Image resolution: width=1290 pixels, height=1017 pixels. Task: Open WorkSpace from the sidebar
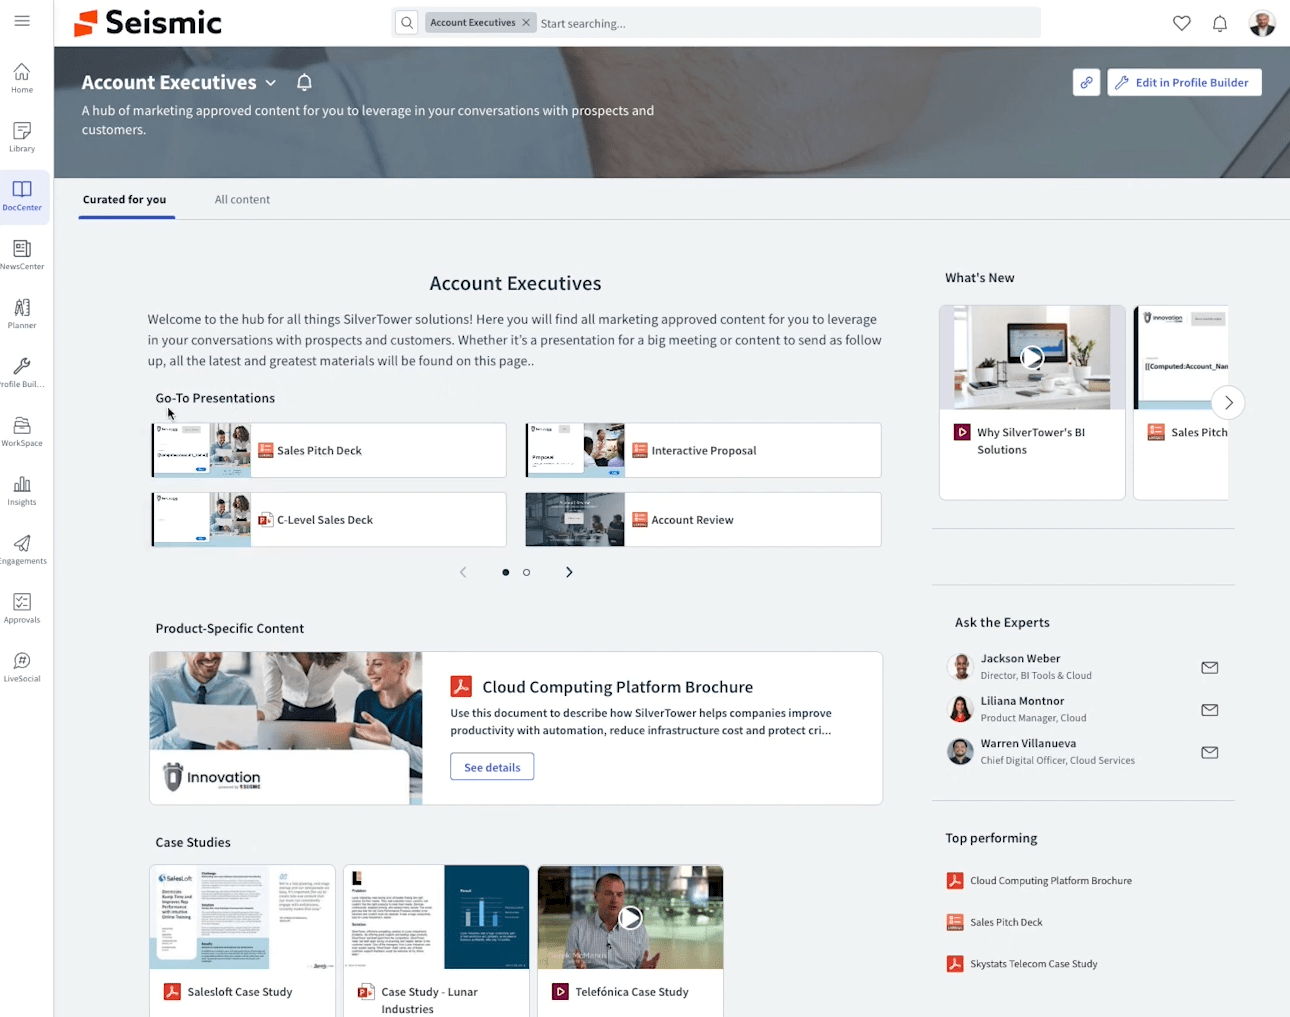point(22,431)
